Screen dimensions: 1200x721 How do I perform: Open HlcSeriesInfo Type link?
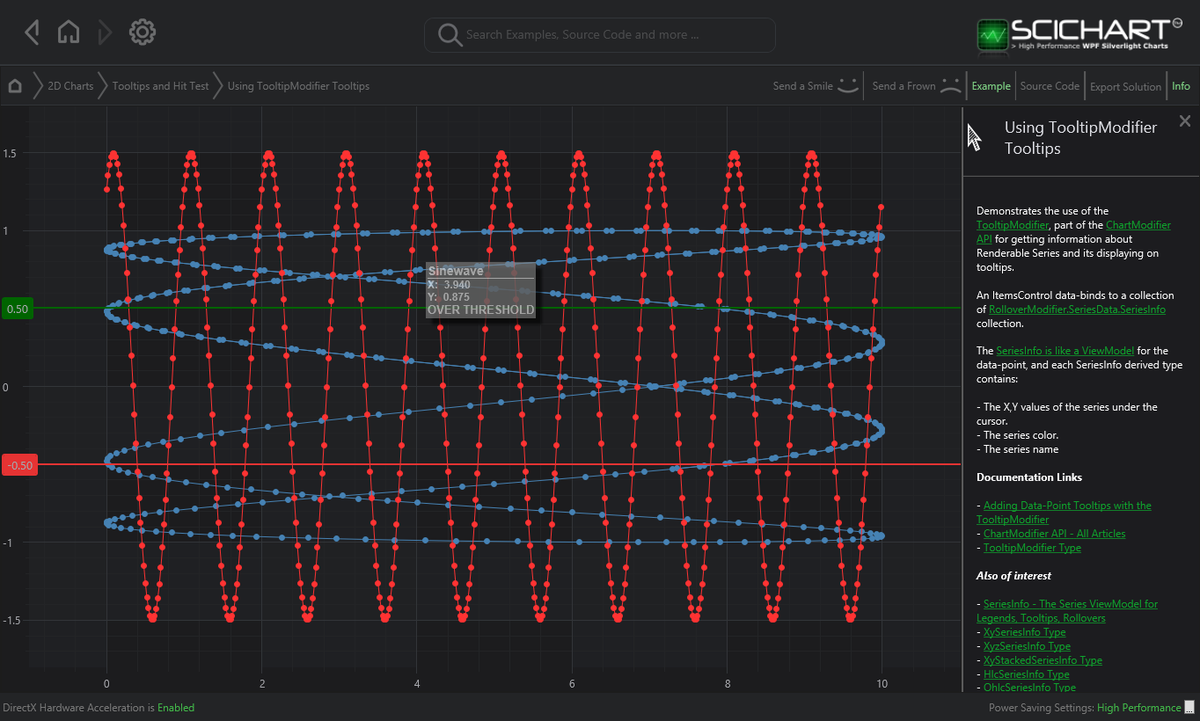[x=1026, y=674]
